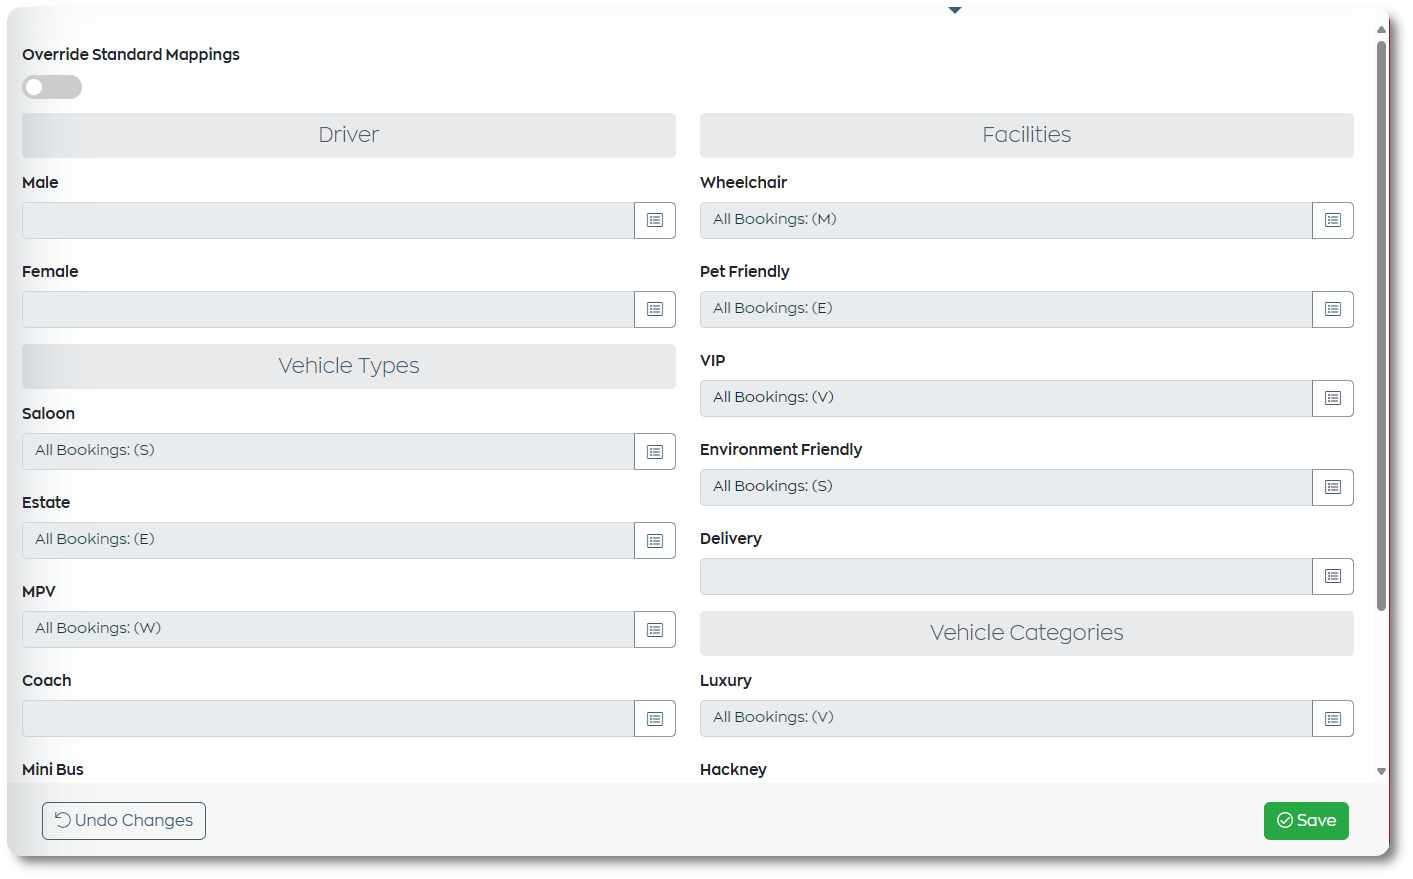The height and width of the screenshot is (879, 1413).
Task: Open list icon beside Male field
Action: pos(655,220)
